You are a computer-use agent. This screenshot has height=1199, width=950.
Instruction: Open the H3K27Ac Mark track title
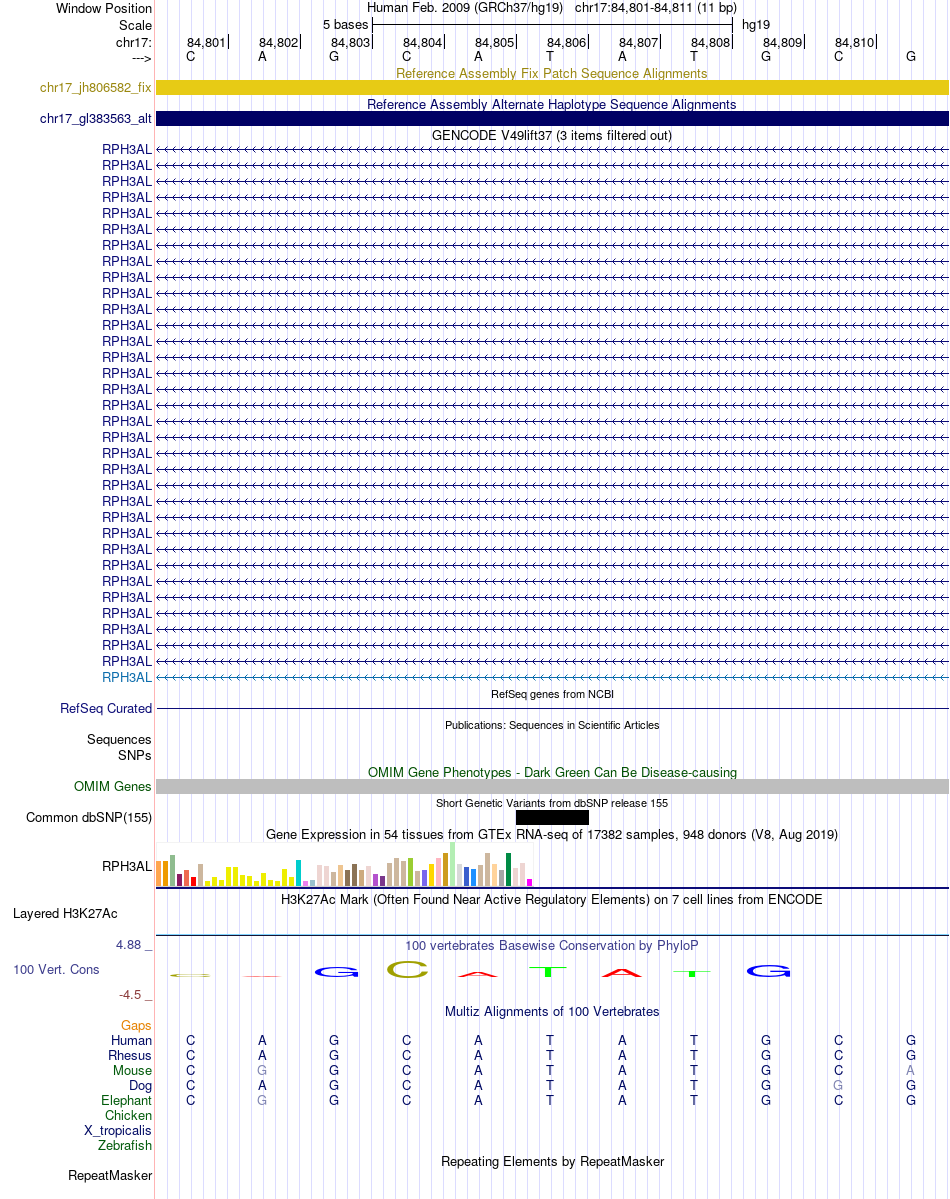pyautogui.click(x=551, y=899)
